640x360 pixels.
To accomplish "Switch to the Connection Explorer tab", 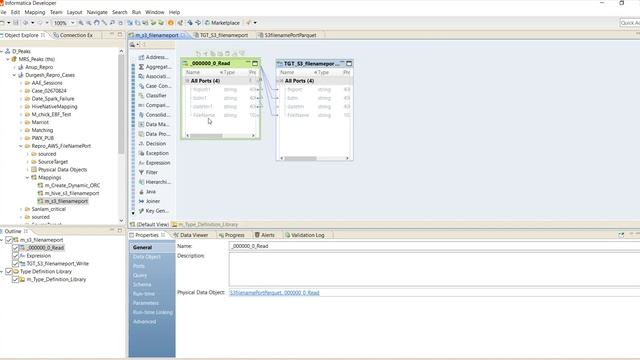I will click(x=73, y=35).
